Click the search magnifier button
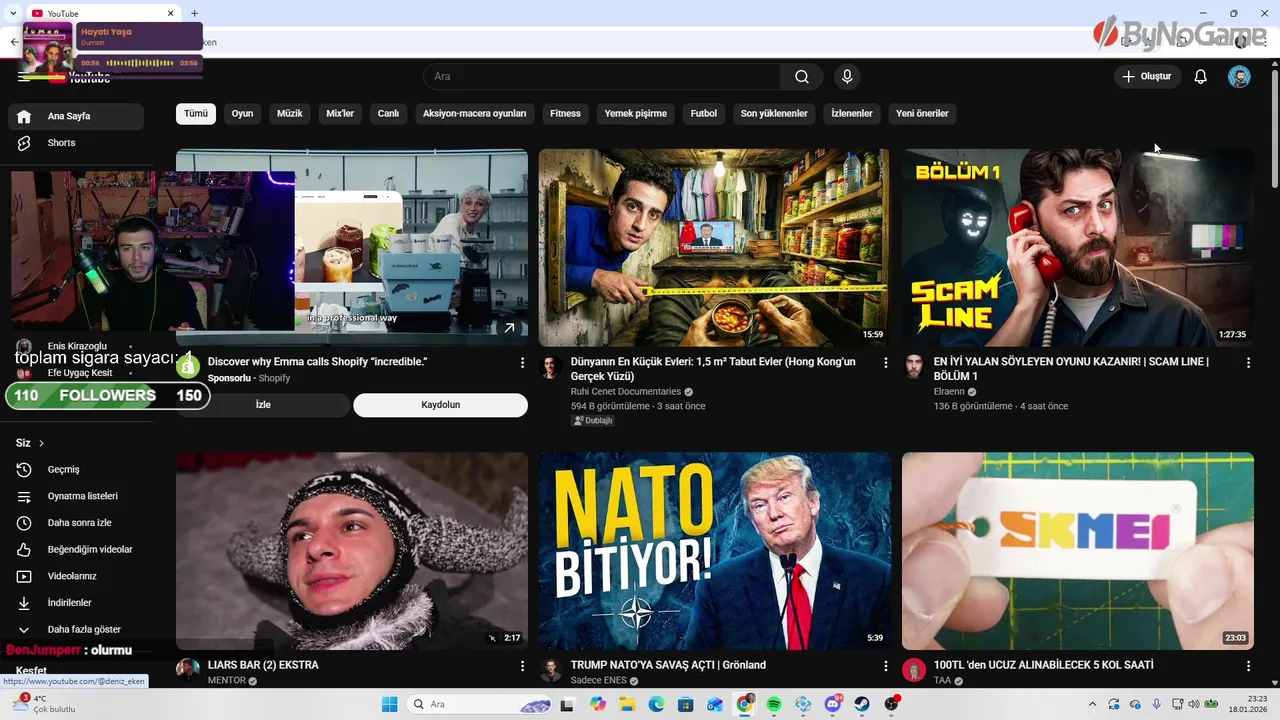1280x720 pixels. click(x=802, y=77)
